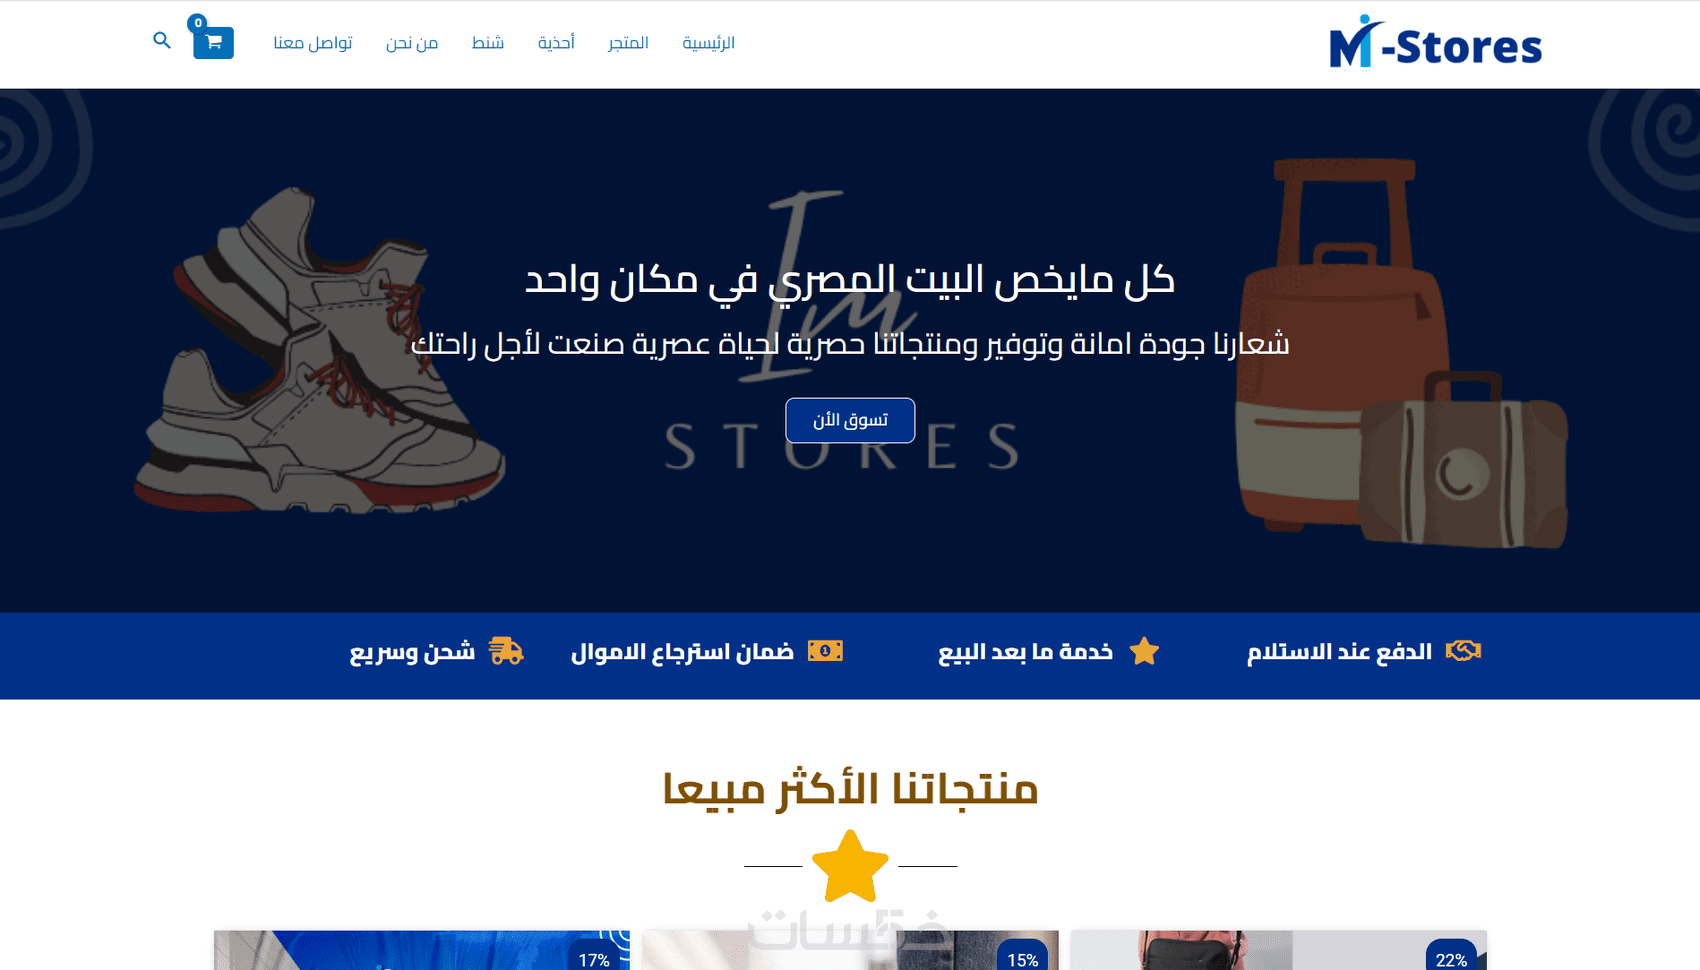Click the cash on delivery handshake icon
This screenshot has height=970, width=1700.
click(1463, 651)
